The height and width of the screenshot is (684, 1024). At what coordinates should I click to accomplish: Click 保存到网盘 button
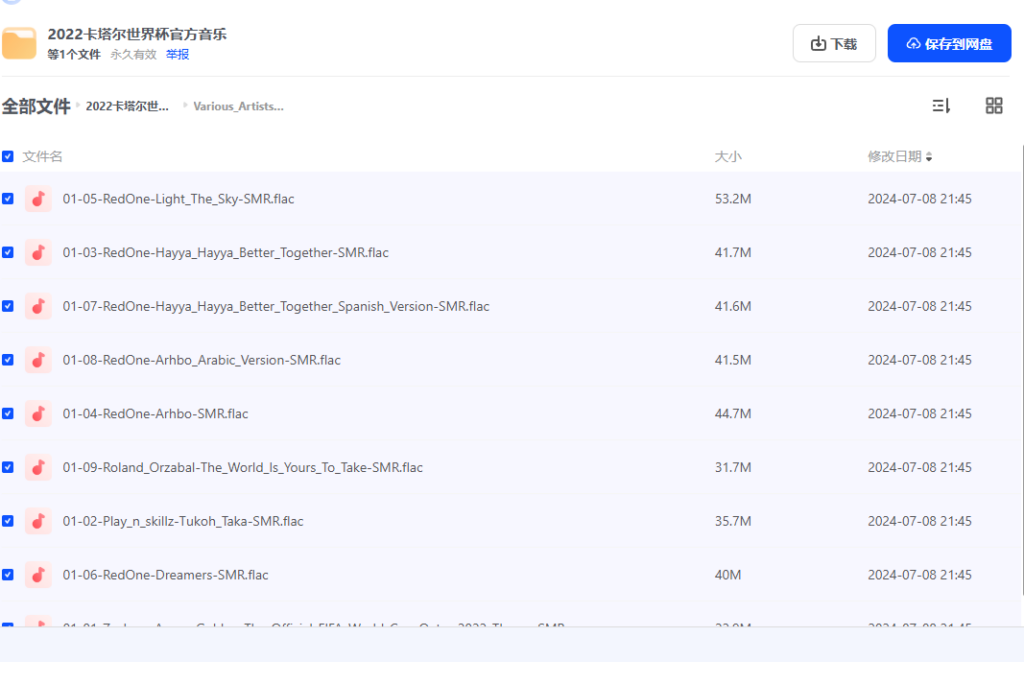(x=949, y=44)
